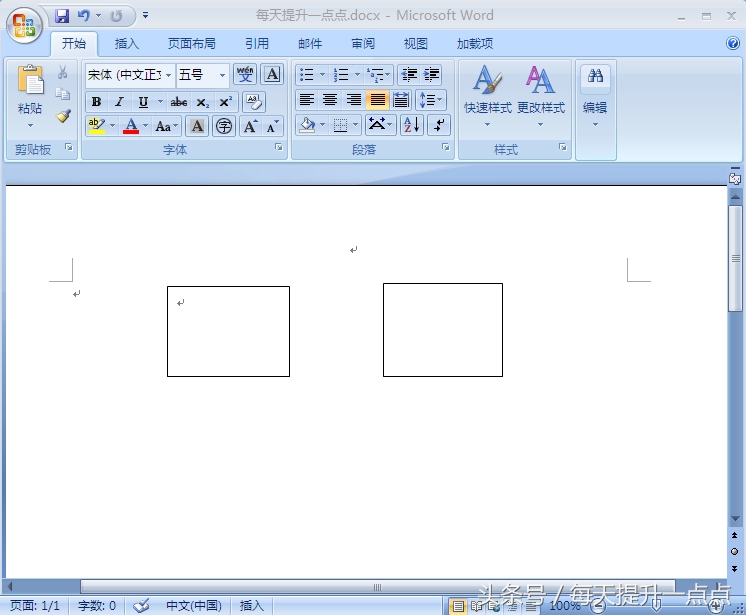The width and height of the screenshot is (746, 615).
Task: Click the select browse object button
Action: pyautogui.click(x=735, y=552)
